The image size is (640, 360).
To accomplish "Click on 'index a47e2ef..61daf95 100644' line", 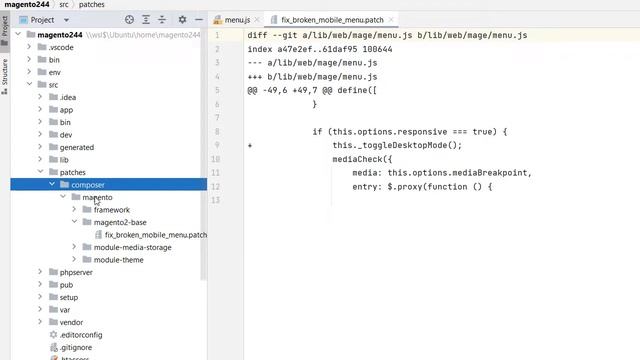I will 320,49.
